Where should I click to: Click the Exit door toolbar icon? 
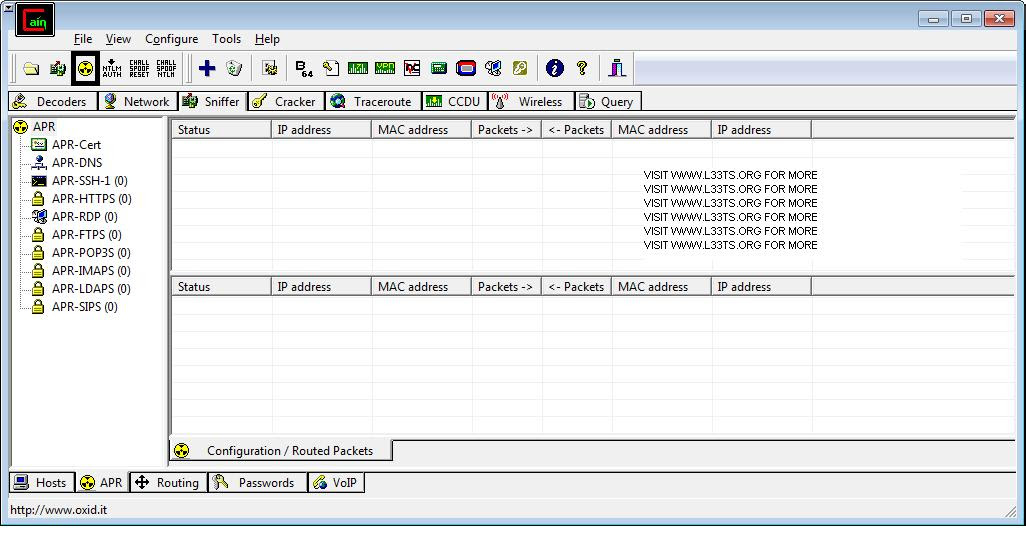pos(617,68)
